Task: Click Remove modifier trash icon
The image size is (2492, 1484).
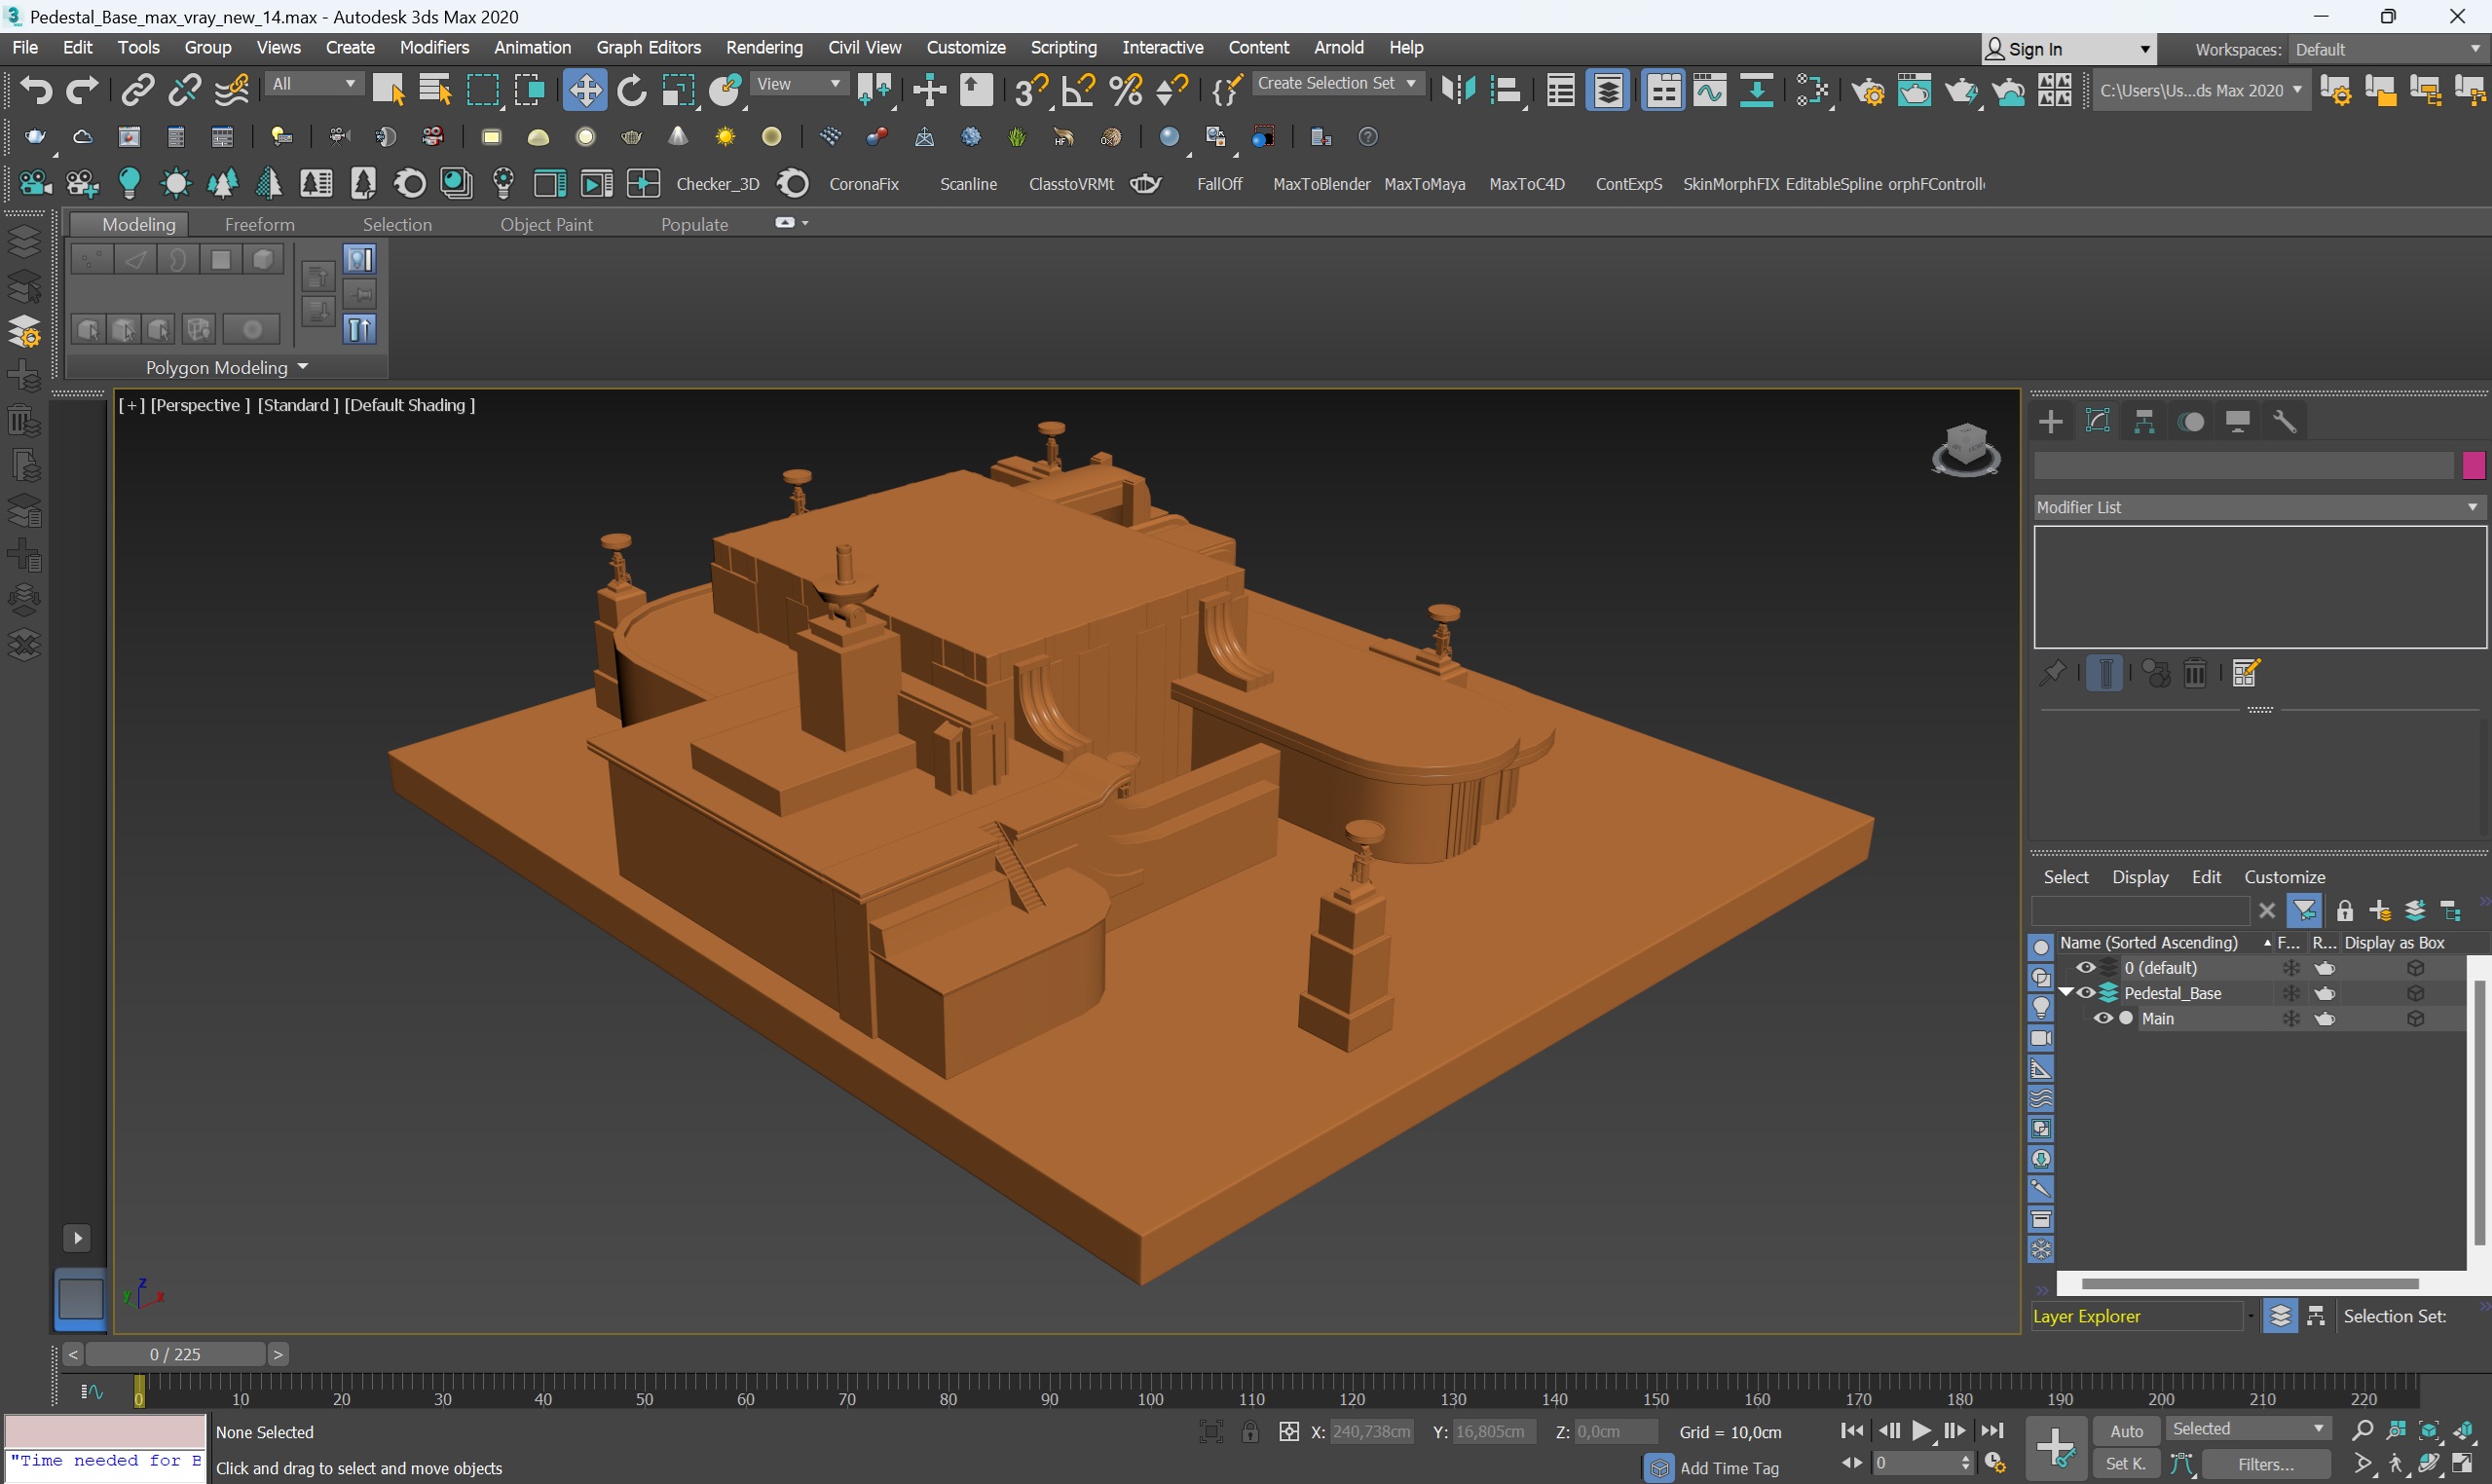Action: [2195, 673]
